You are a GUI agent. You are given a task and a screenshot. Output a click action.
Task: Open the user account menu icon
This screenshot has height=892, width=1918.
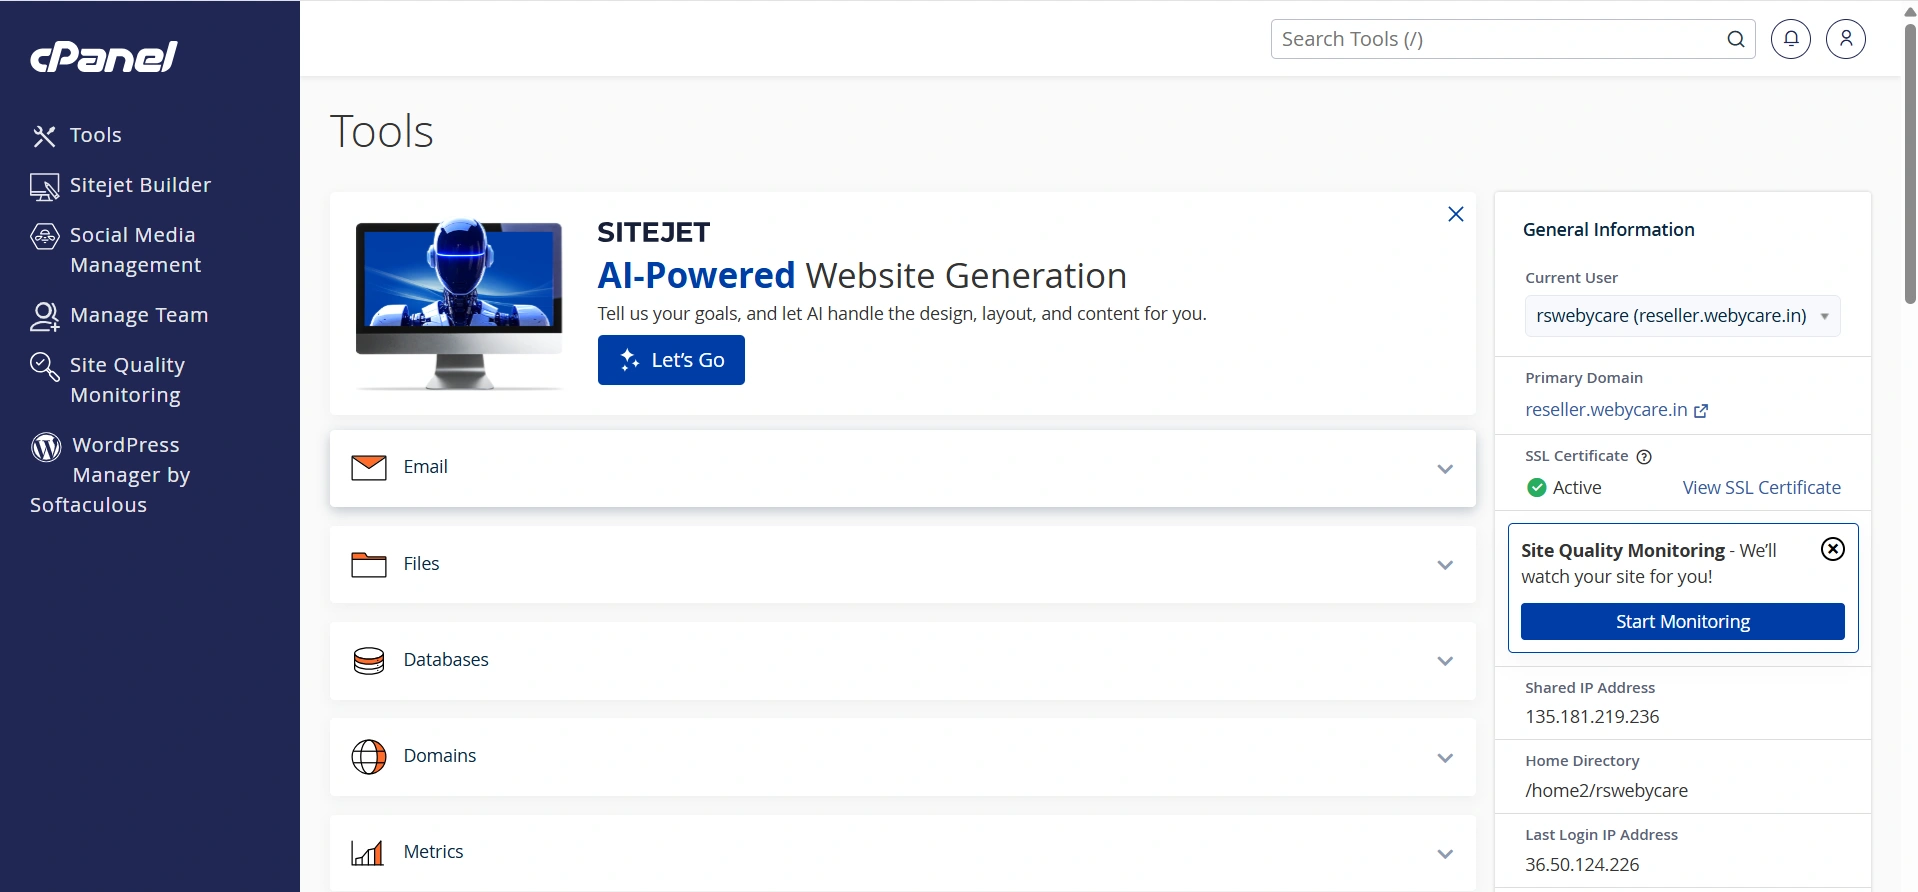[1846, 39]
